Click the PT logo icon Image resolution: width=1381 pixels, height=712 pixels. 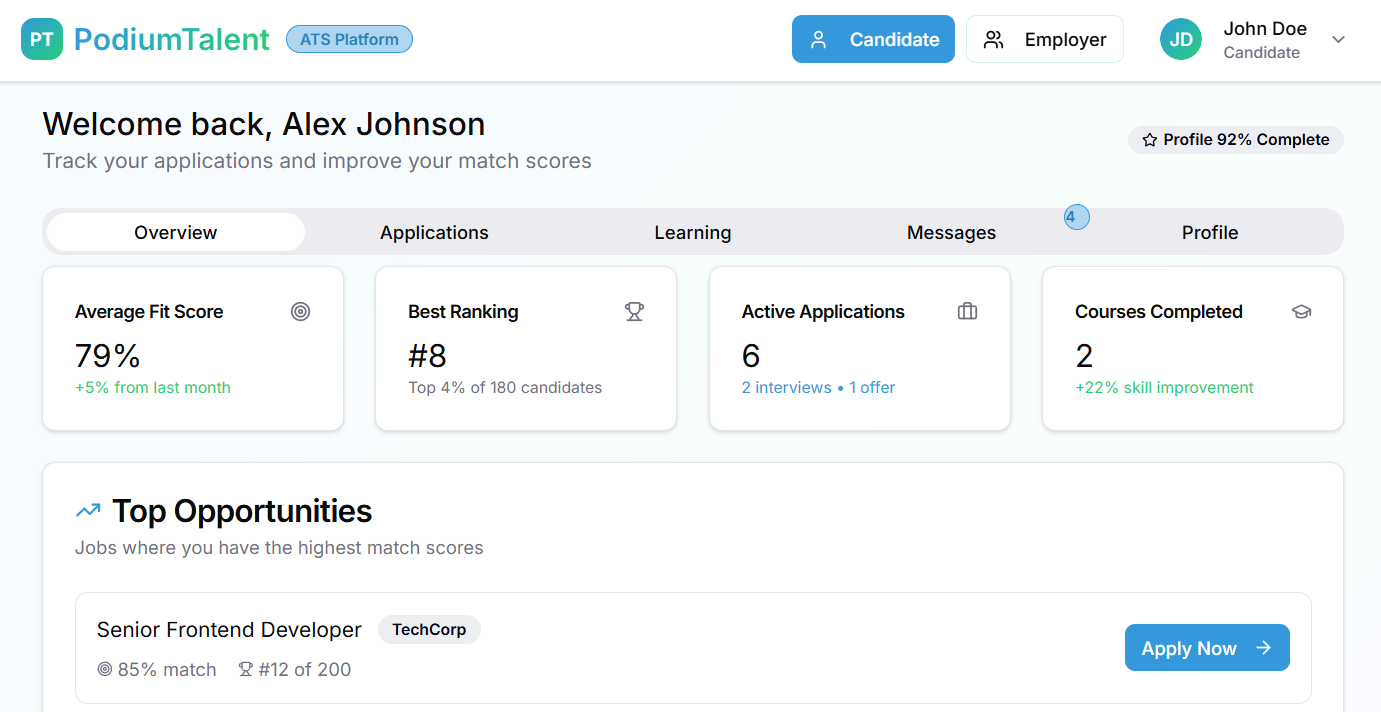tap(42, 40)
